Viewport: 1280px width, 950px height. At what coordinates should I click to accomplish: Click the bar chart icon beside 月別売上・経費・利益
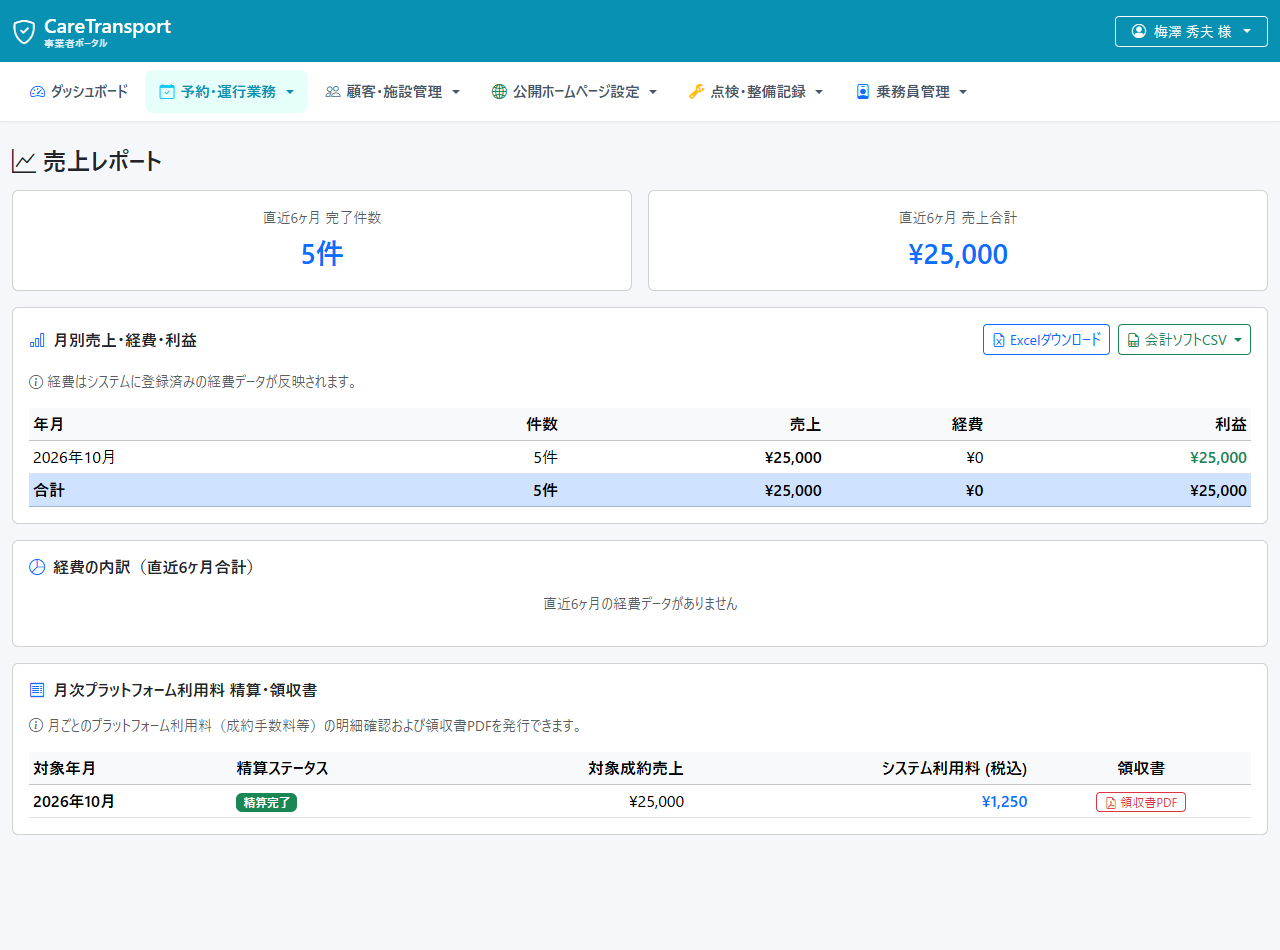(37, 341)
